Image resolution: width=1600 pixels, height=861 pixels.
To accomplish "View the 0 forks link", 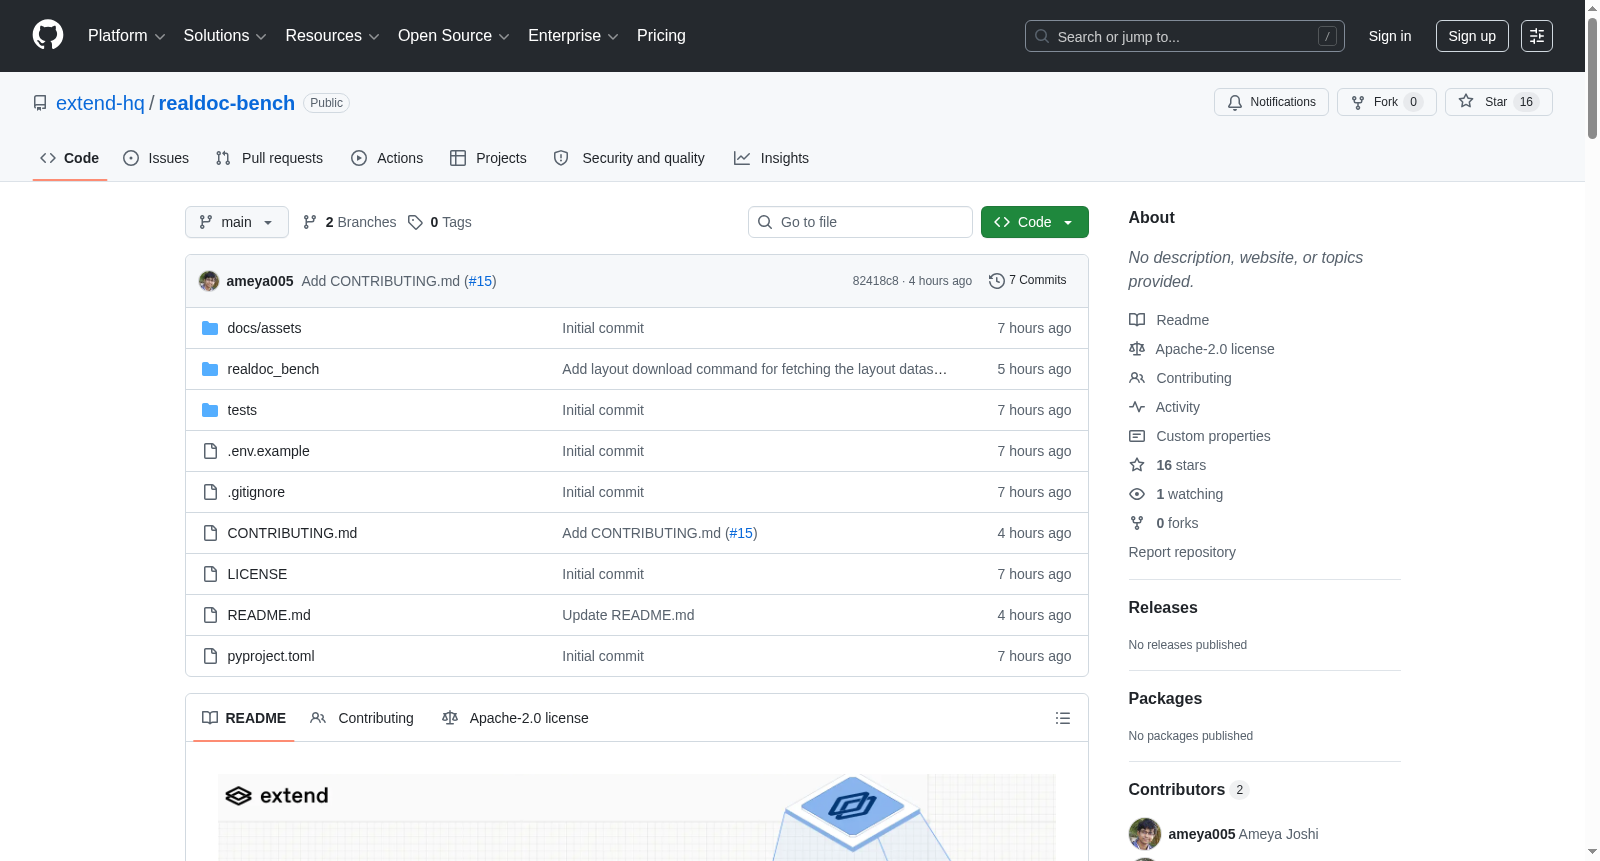I will [1164, 523].
